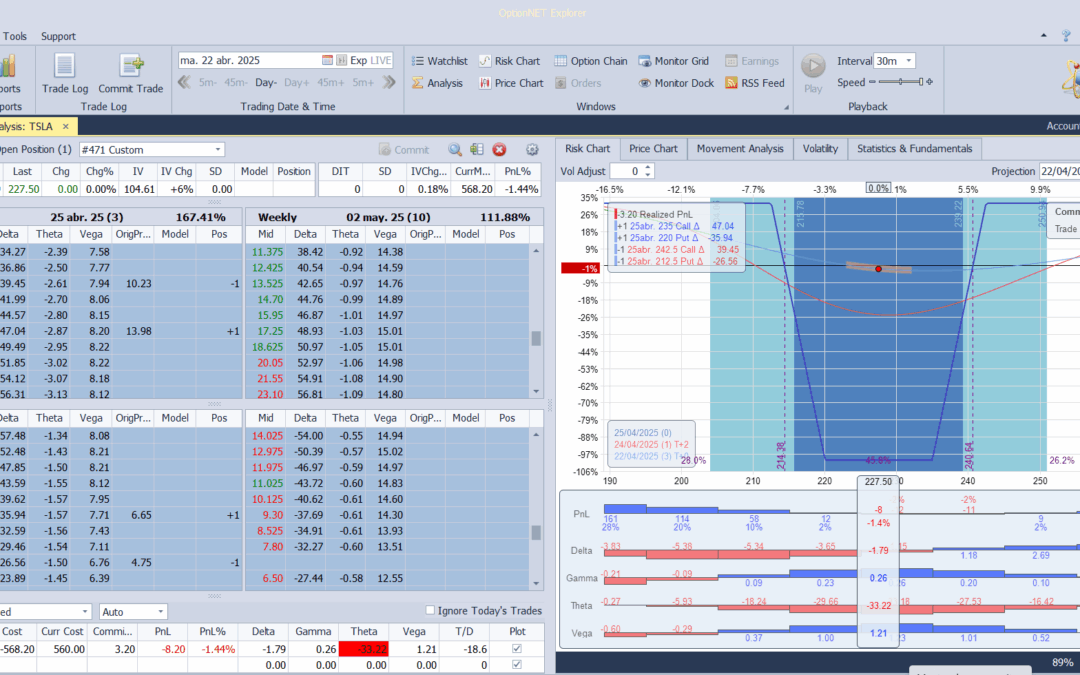Switch to the Volatility tab

[x=820, y=149]
